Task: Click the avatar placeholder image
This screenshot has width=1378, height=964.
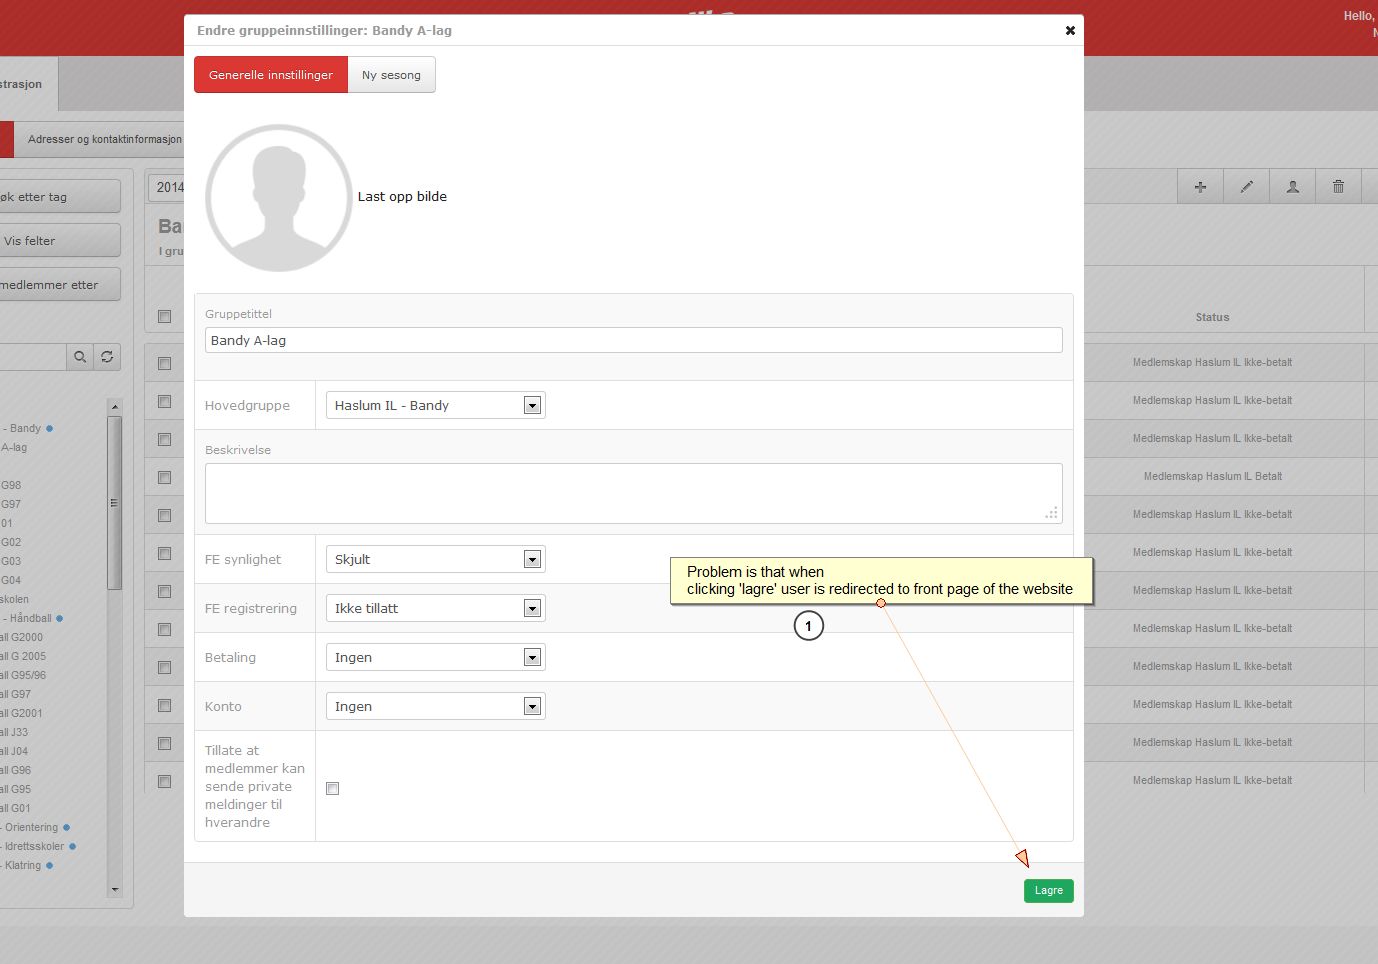Action: pos(278,198)
